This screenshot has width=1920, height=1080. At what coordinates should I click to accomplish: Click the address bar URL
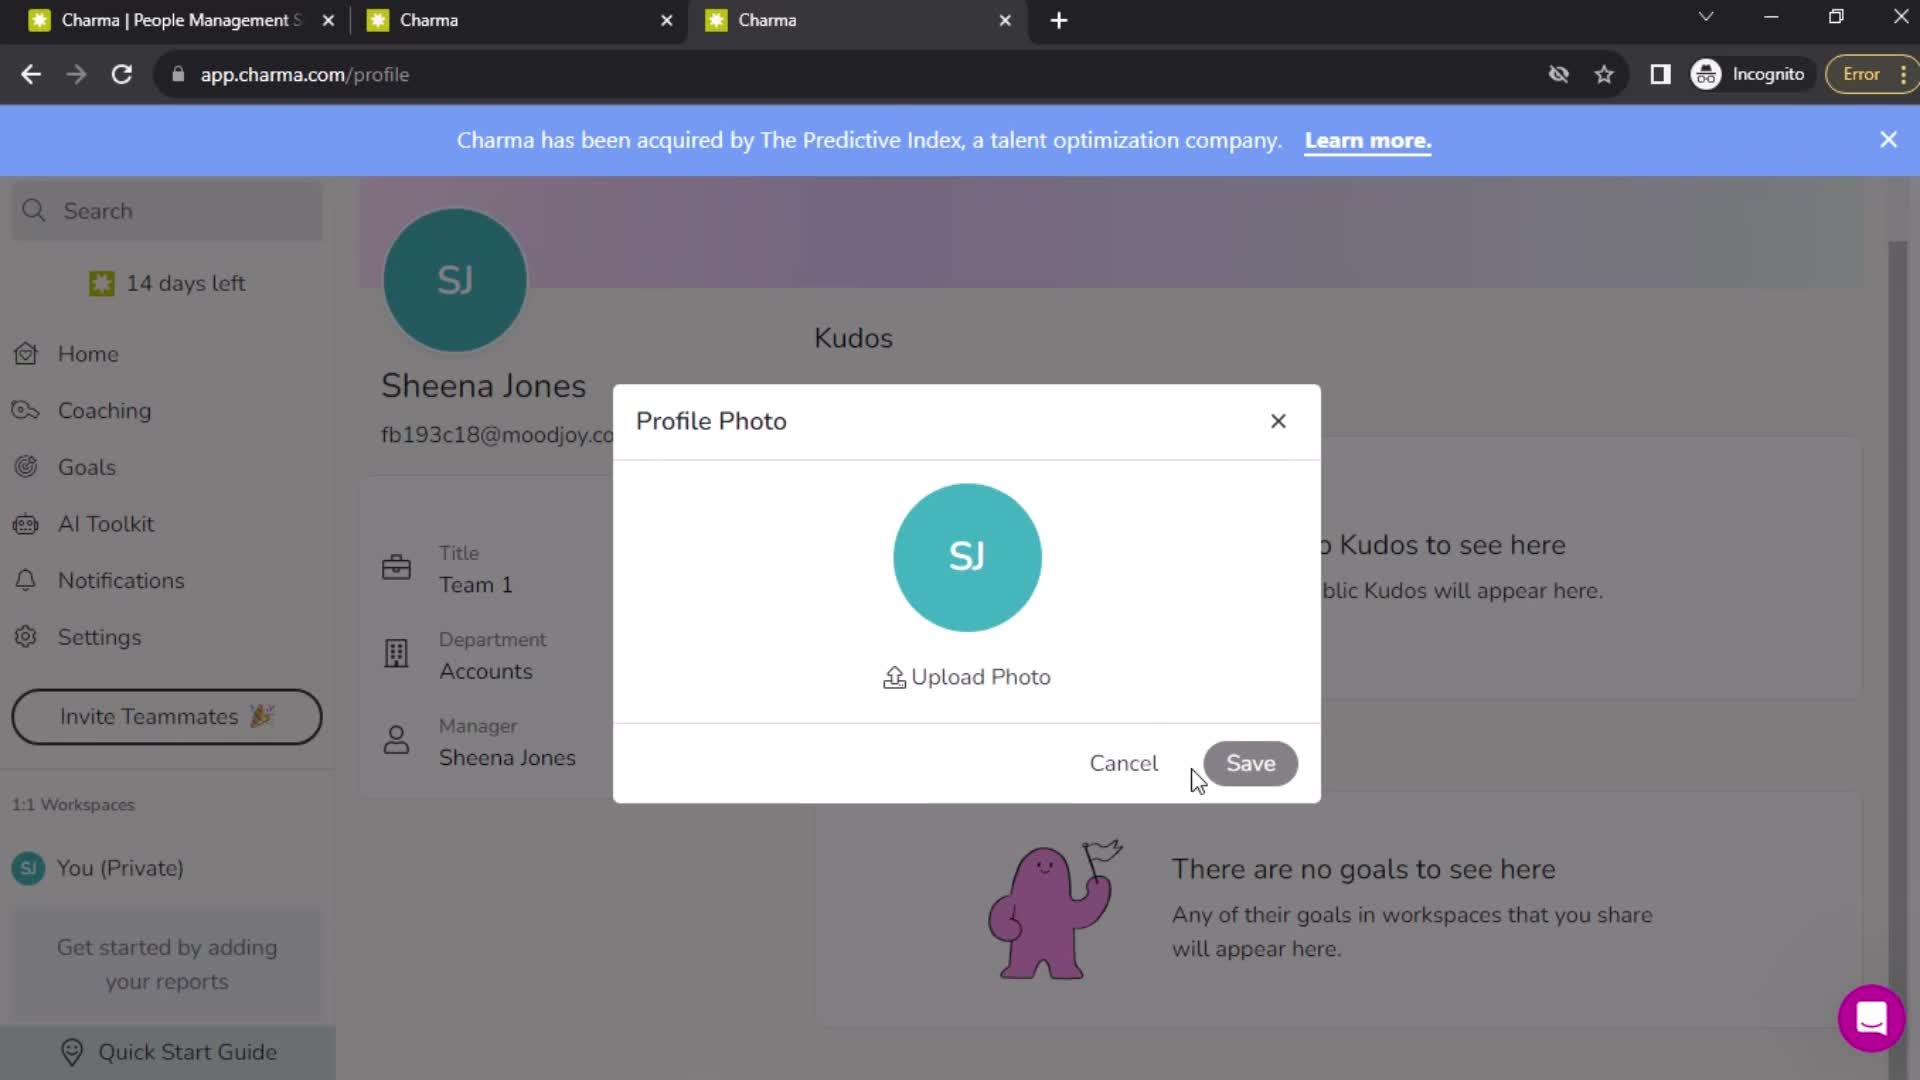click(305, 74)
